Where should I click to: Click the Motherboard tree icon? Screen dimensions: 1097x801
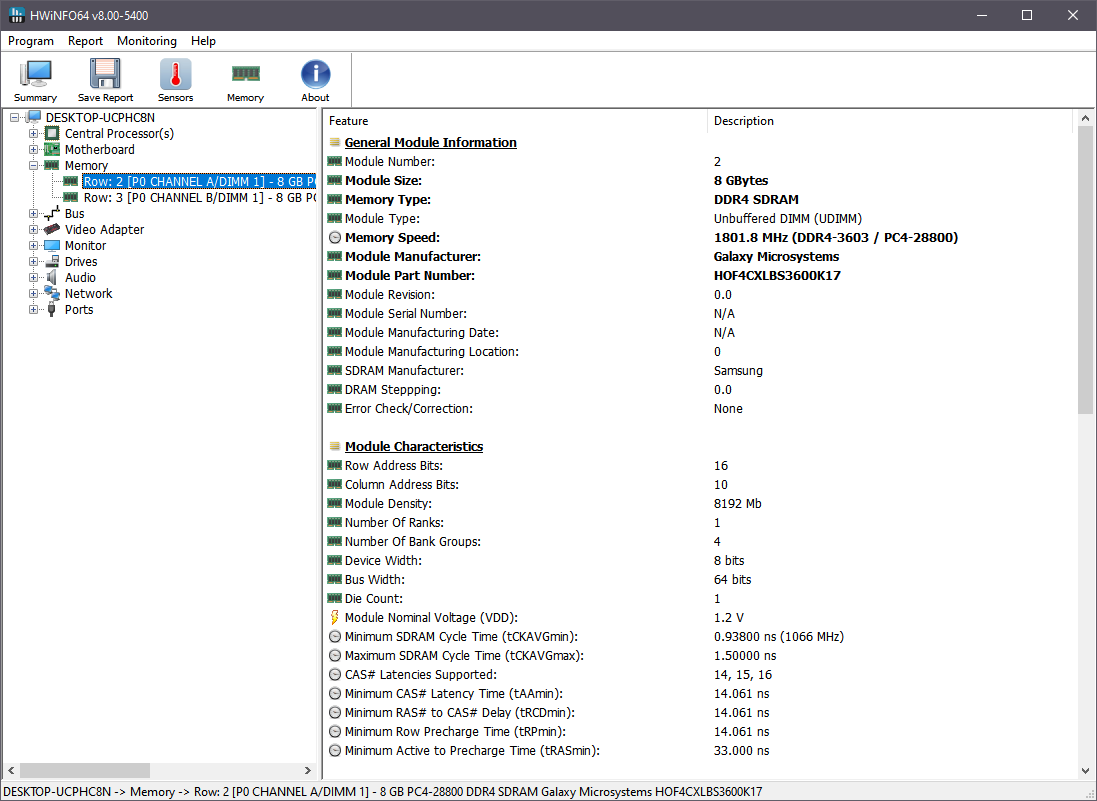(52, 150)
